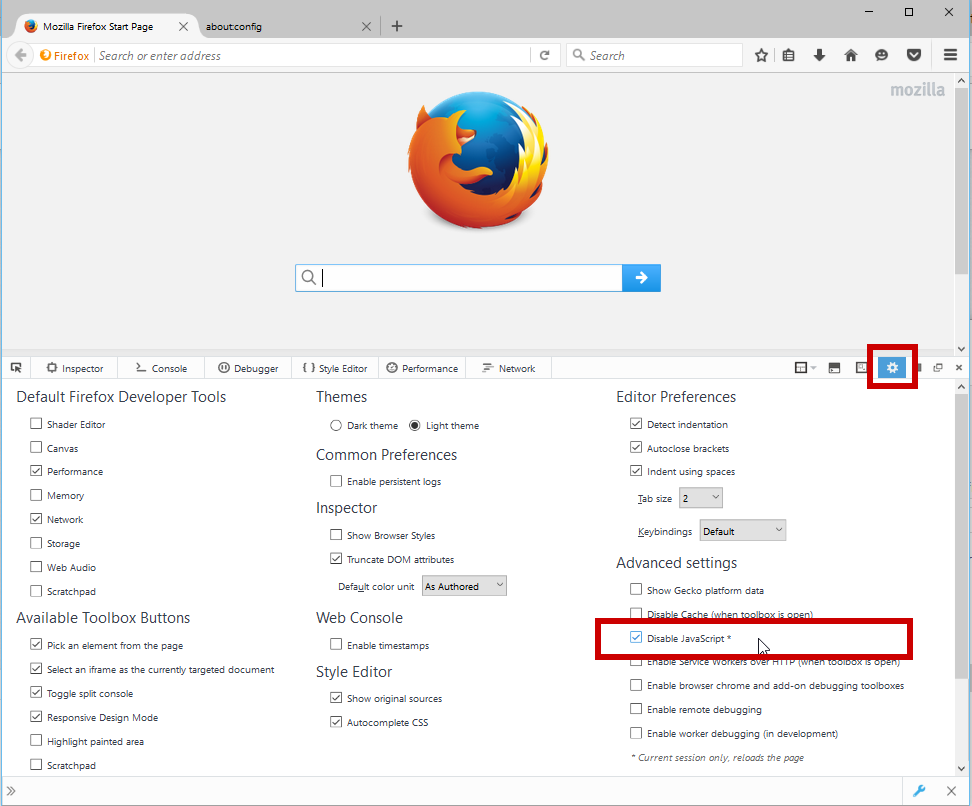This screenshot has height=806, width=972.
Task: Click the address bar field
Action: pos(313,55)
